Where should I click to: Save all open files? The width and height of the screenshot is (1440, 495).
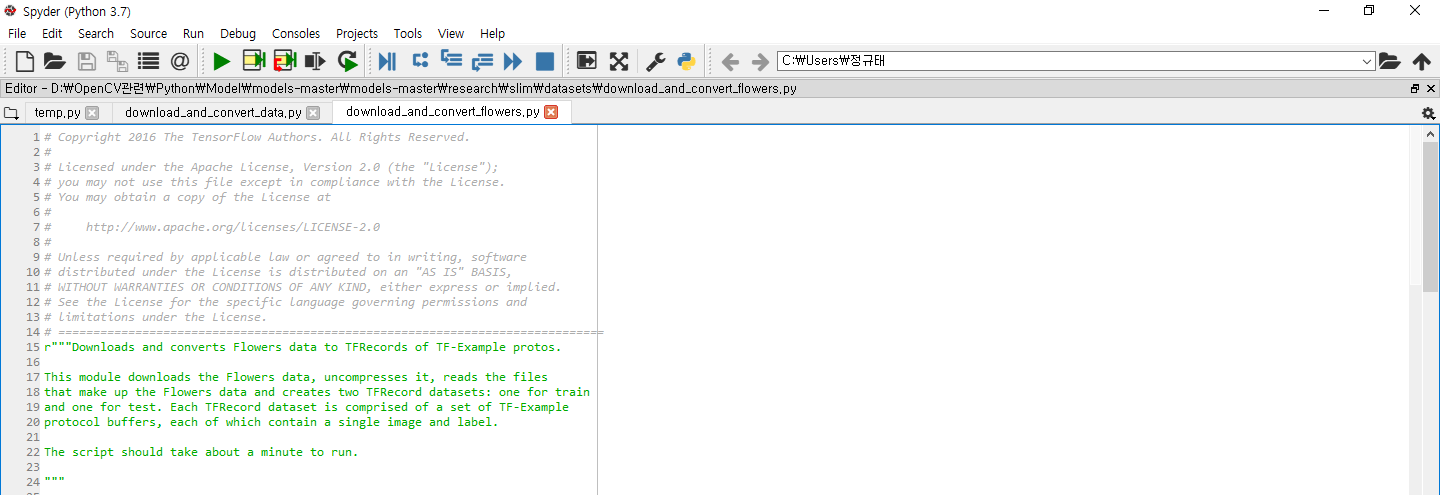tap(116, 61)
